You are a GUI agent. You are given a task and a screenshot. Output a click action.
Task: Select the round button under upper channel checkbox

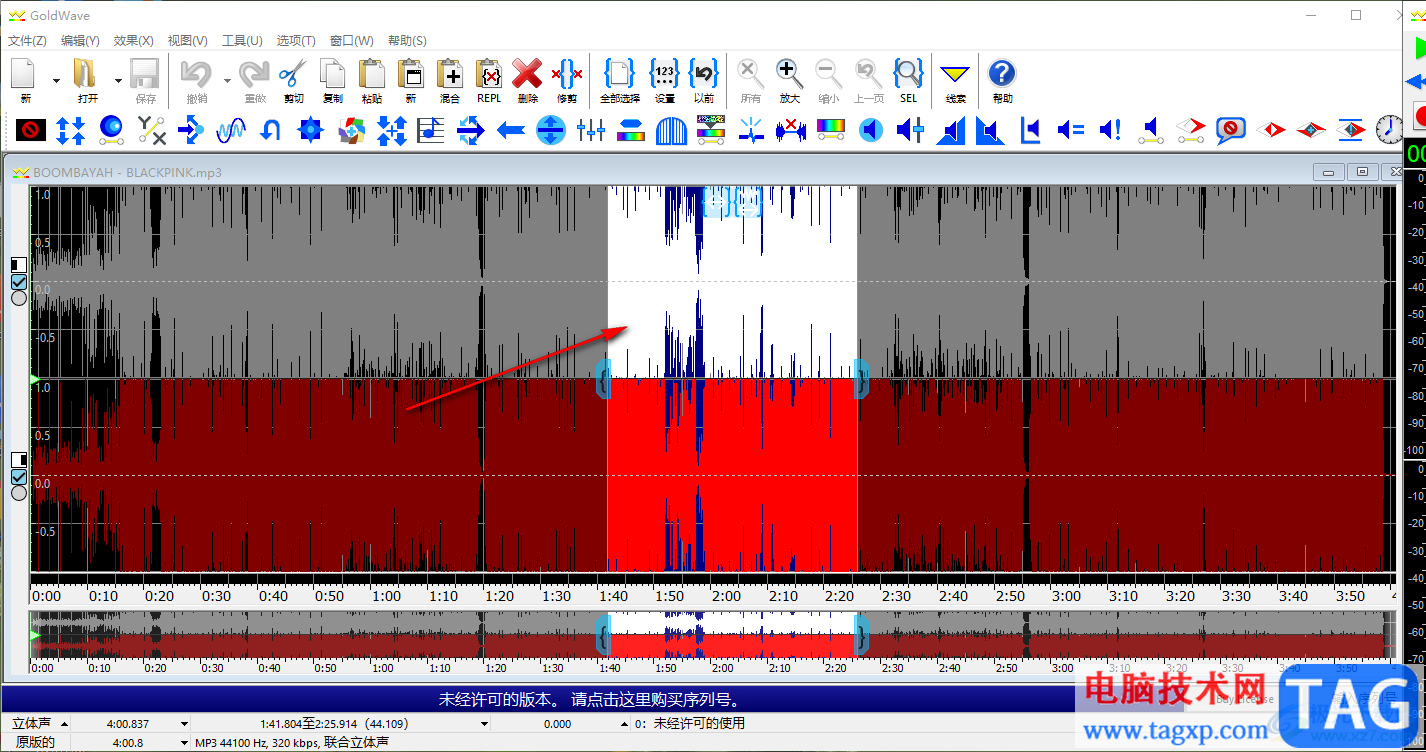point(19,298)
